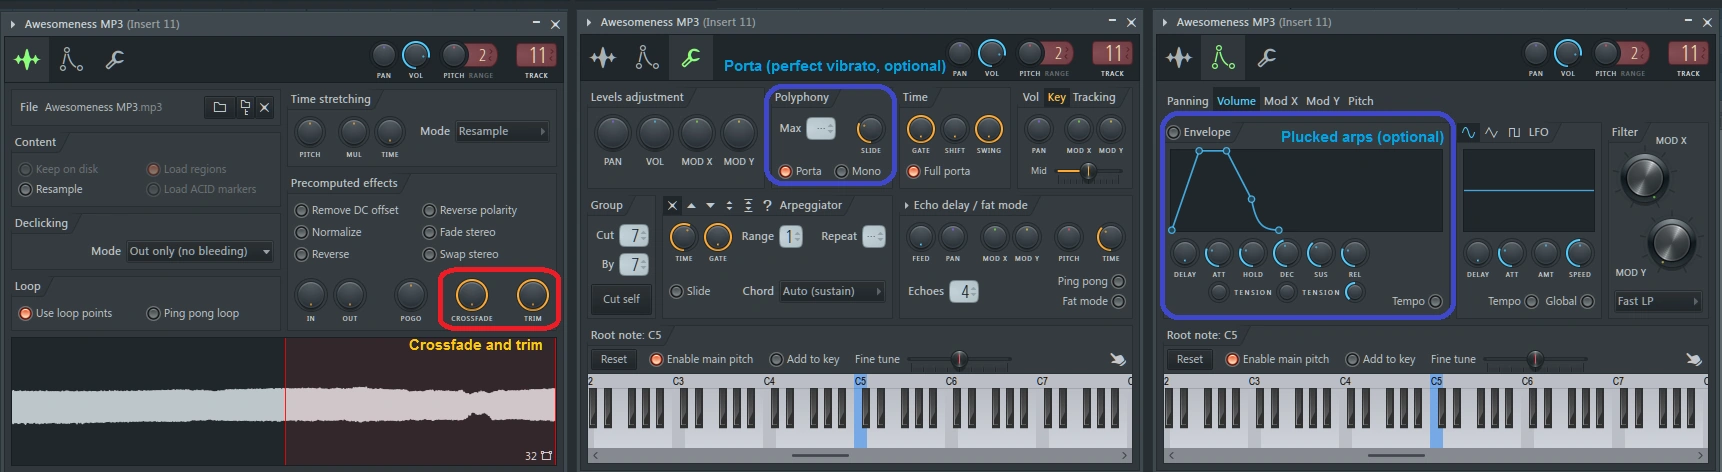Click the Fine tune slider in right window
1722x472 pixels.
tap(1534, 359)
